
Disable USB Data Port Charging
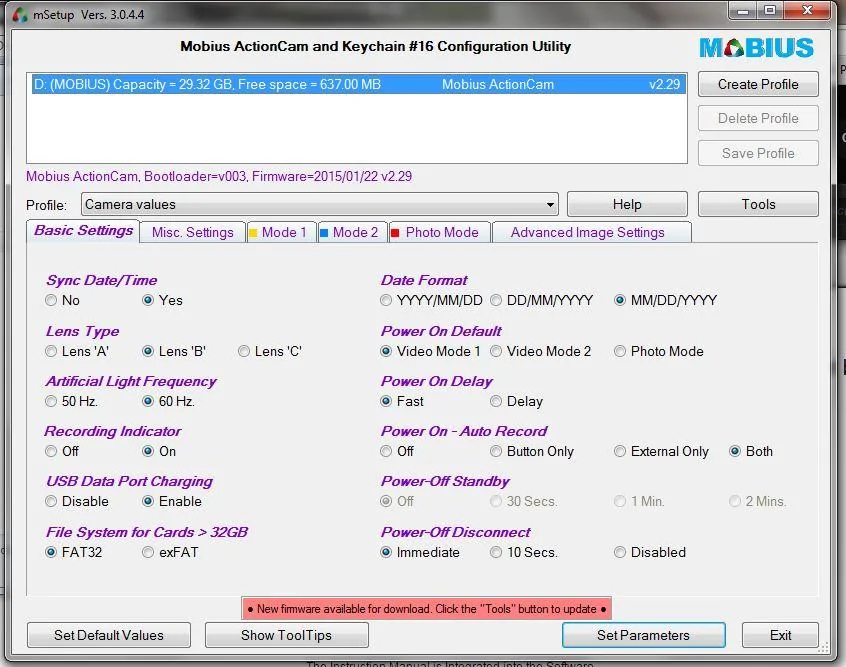[77, 502]
